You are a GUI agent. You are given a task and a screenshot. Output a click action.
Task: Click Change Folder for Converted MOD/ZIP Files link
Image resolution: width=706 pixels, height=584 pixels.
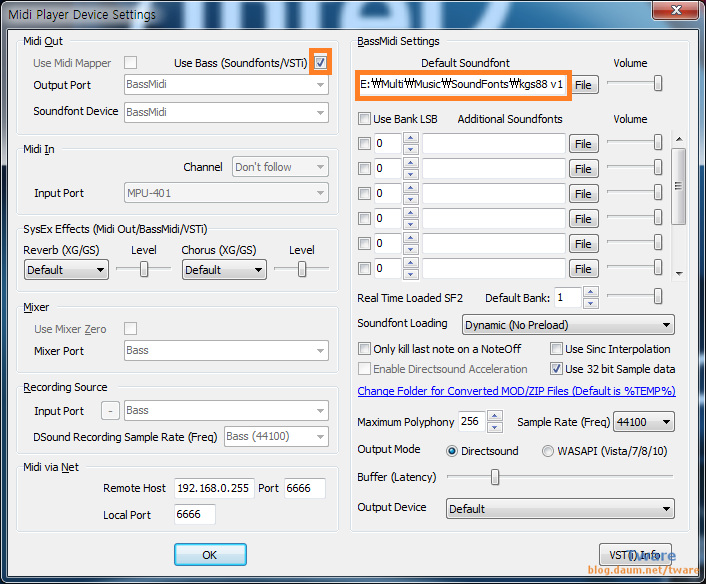(x=516, y=391)
